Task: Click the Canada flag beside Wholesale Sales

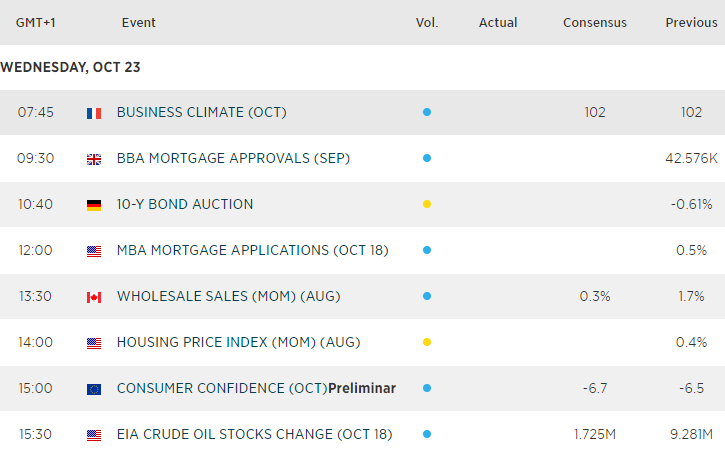Action: 94,297
